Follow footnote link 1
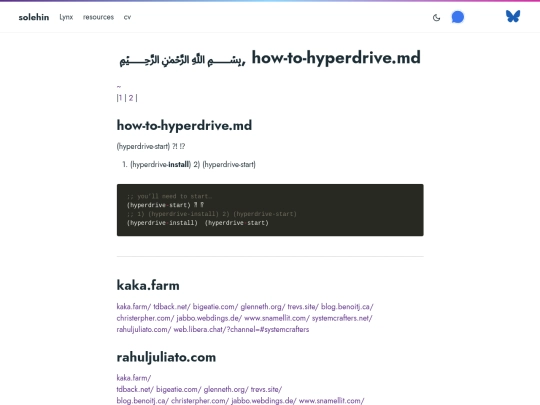The height and width of the screenshot is (405, 540). click(120, 98)
